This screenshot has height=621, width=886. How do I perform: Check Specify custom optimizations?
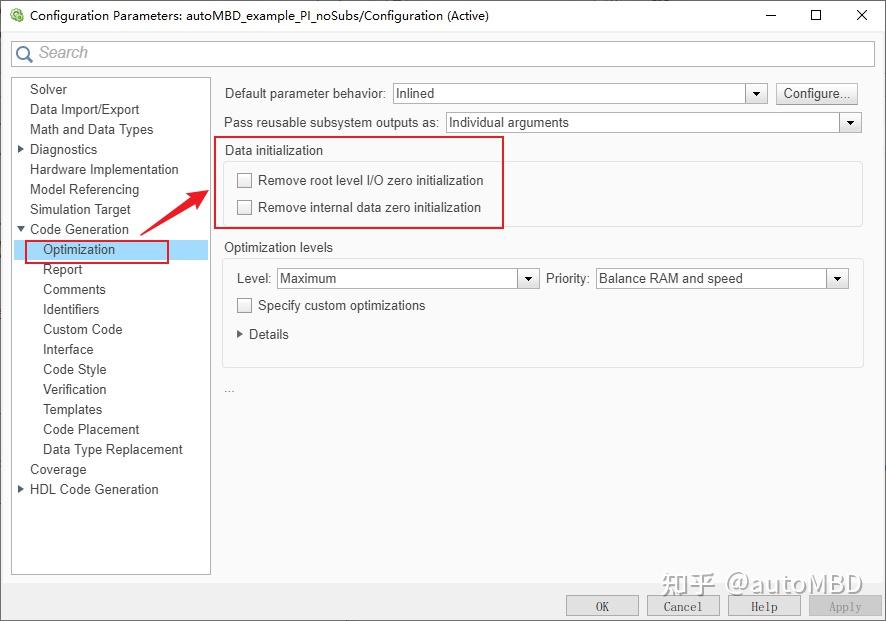coord(244,306)
